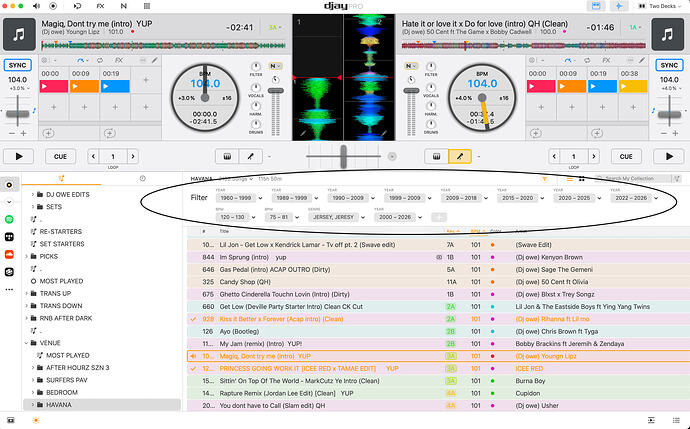Select My Collection vinyl icon in sidebar
Screen dimensions: 690x429
[9, 185]
